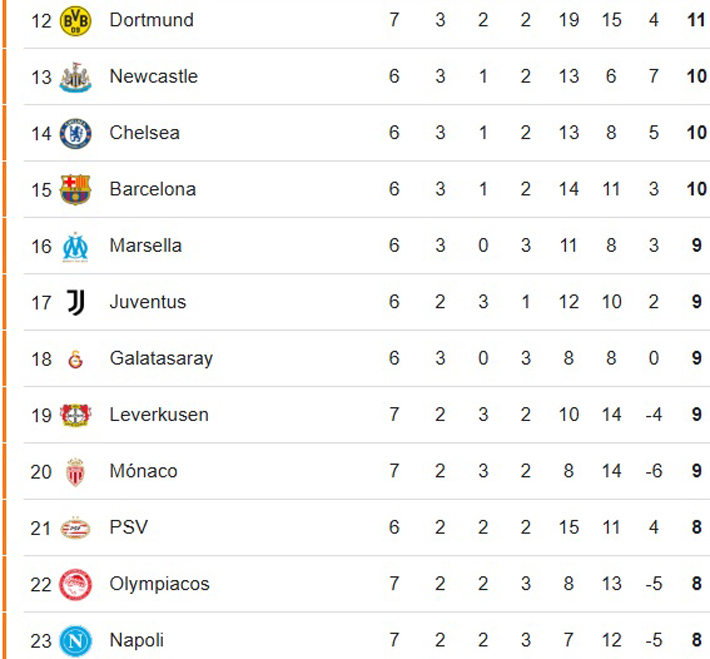
Task: Click Dortmund's 11 points total
Action: pos(696,20)
